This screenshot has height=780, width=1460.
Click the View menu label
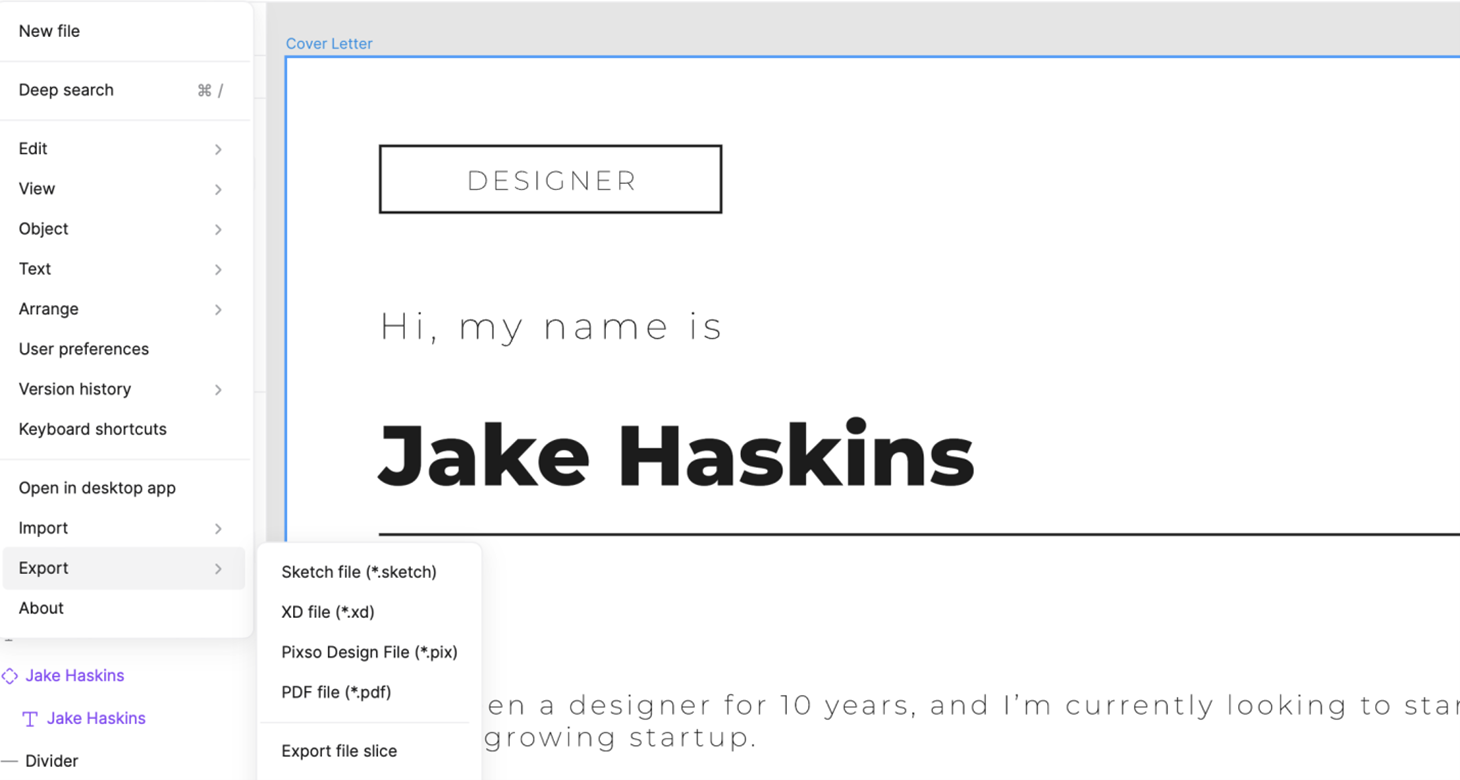(37, 189)
